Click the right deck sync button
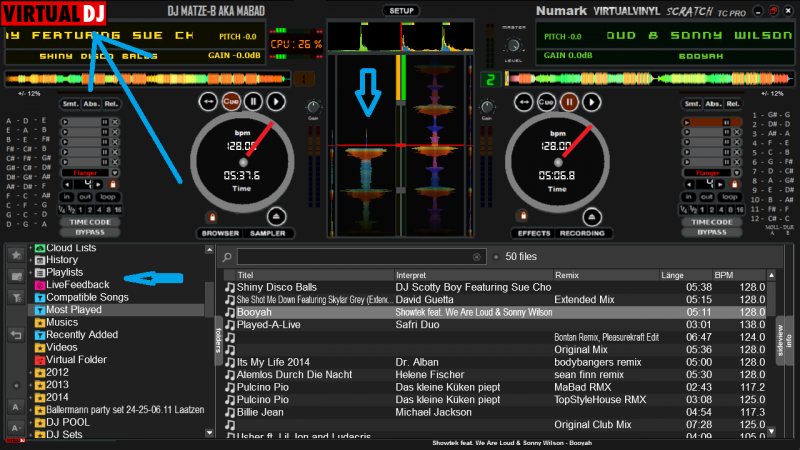 [523, 102]
